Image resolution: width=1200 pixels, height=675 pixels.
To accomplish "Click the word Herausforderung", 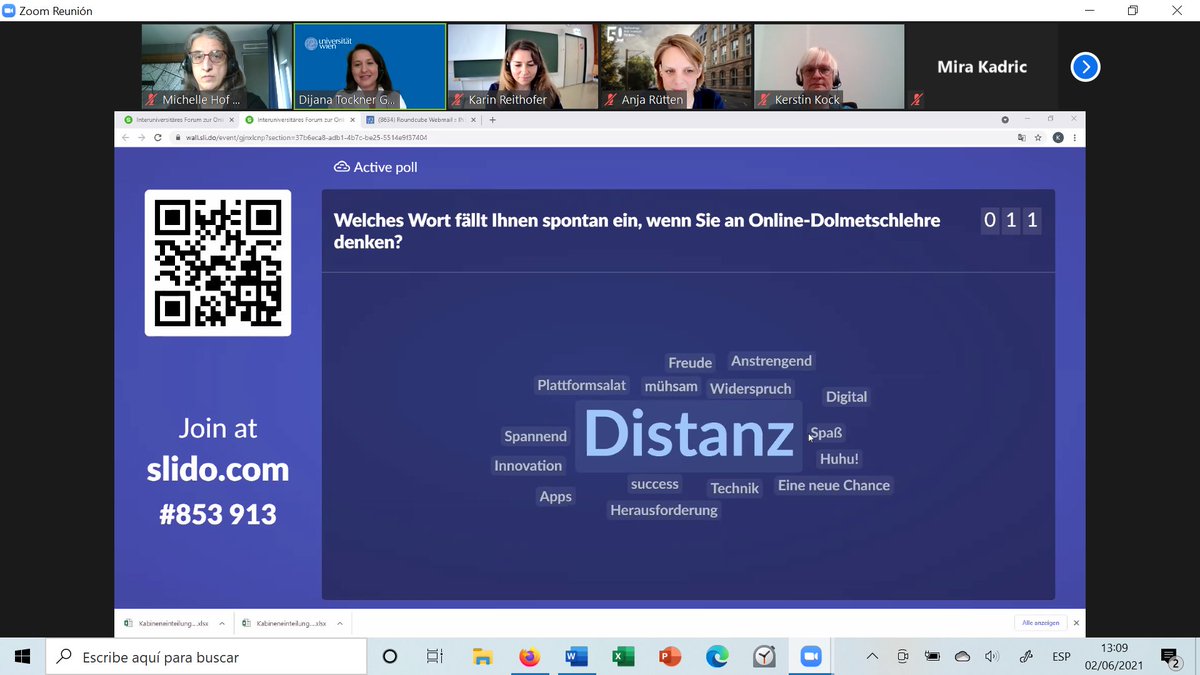I will tap(664, 510).
